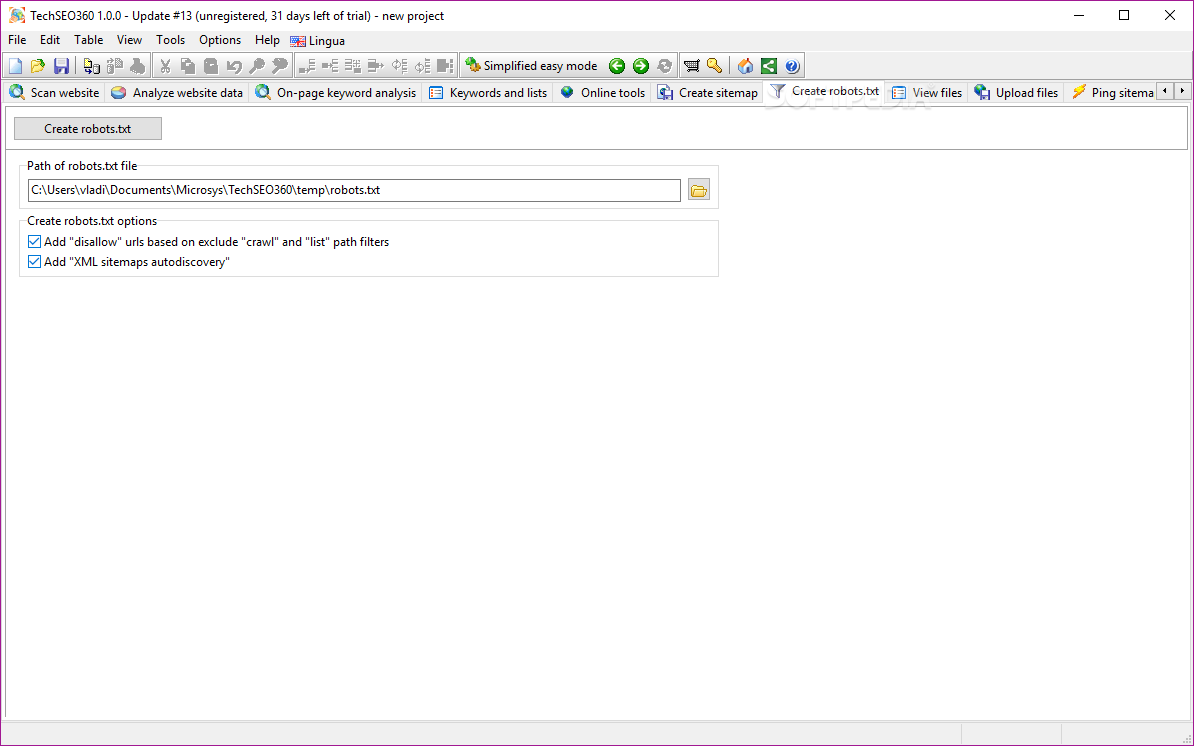
Task: Save the project with the floppy disk icon
Action: [61, 66]
